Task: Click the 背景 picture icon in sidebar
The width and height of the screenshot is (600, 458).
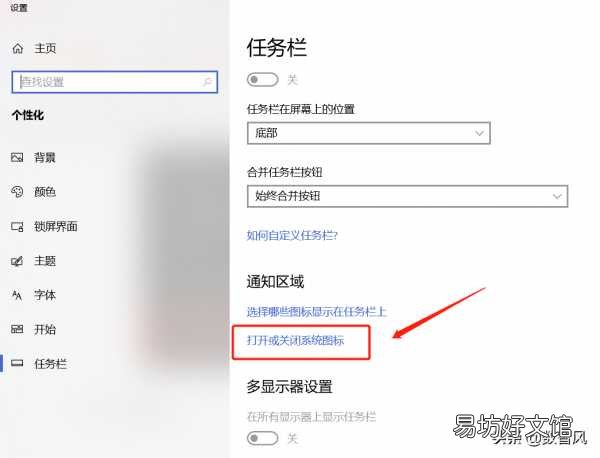Action: click(17, 157)
